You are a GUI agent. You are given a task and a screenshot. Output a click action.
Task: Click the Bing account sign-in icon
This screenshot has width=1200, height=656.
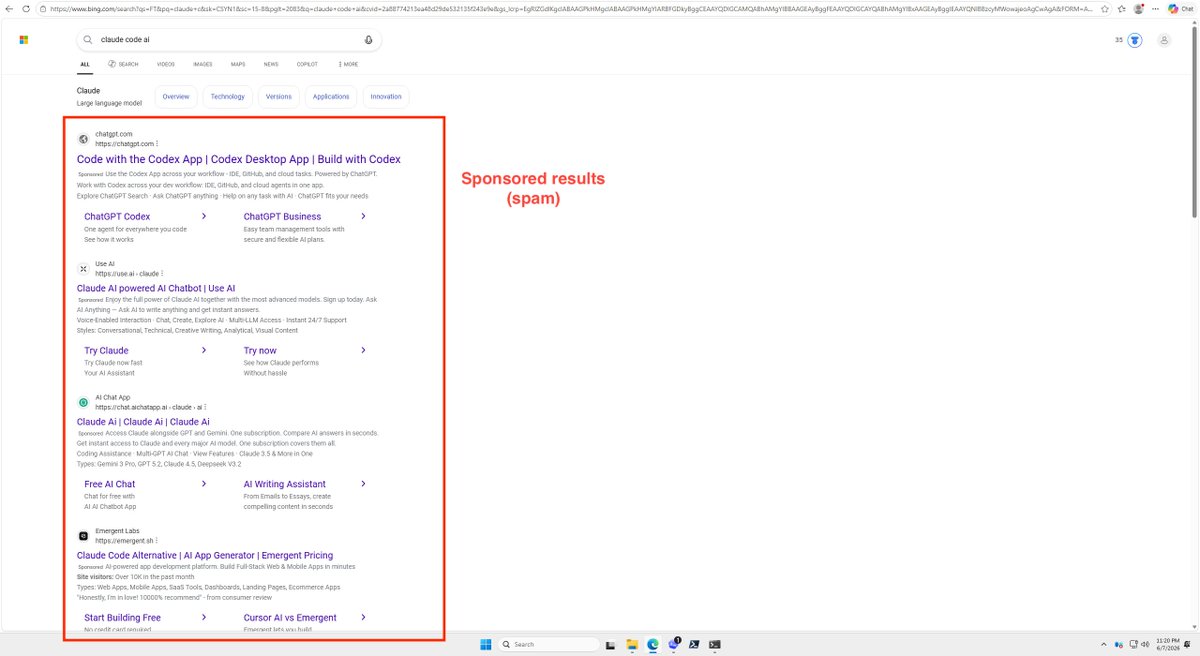[1164, 40]
